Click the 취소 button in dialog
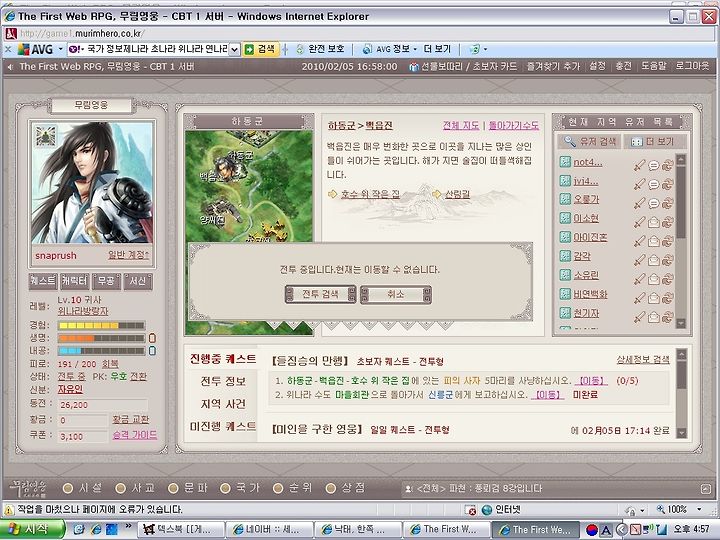This screenshot has height=540, width=720. coord(396,294)
